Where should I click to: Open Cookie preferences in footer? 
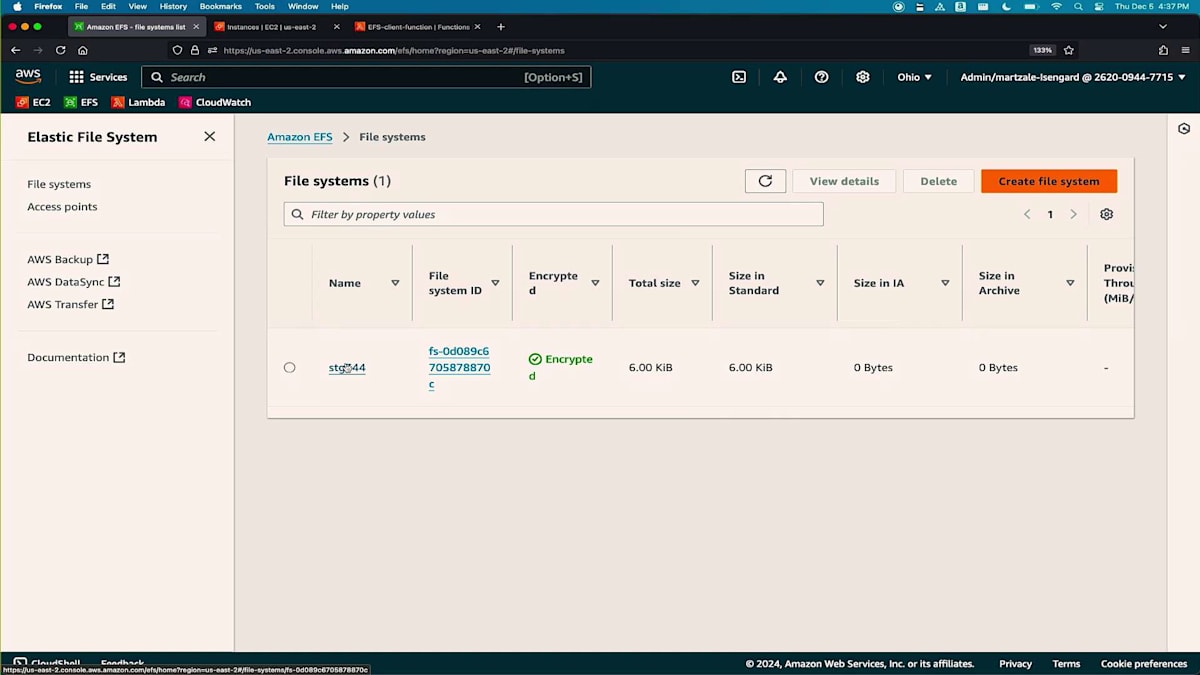(x=1144, y=664)
